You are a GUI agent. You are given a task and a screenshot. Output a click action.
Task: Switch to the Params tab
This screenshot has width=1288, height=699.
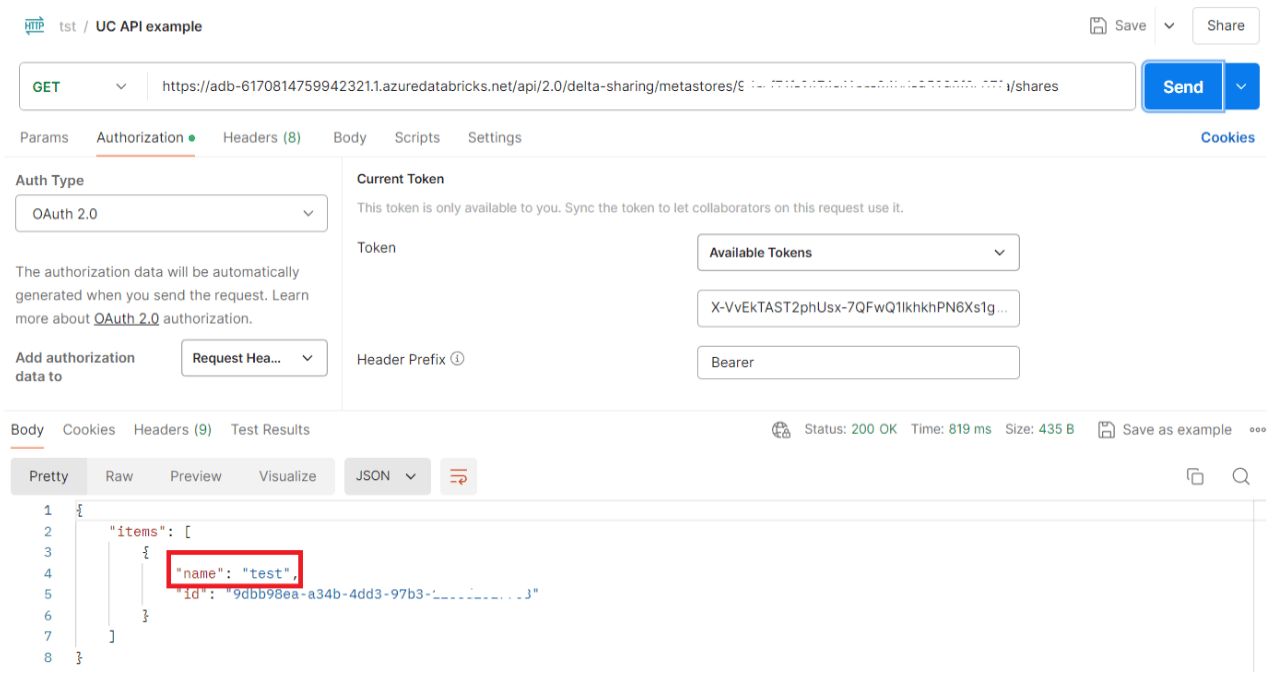coord(44,137)
